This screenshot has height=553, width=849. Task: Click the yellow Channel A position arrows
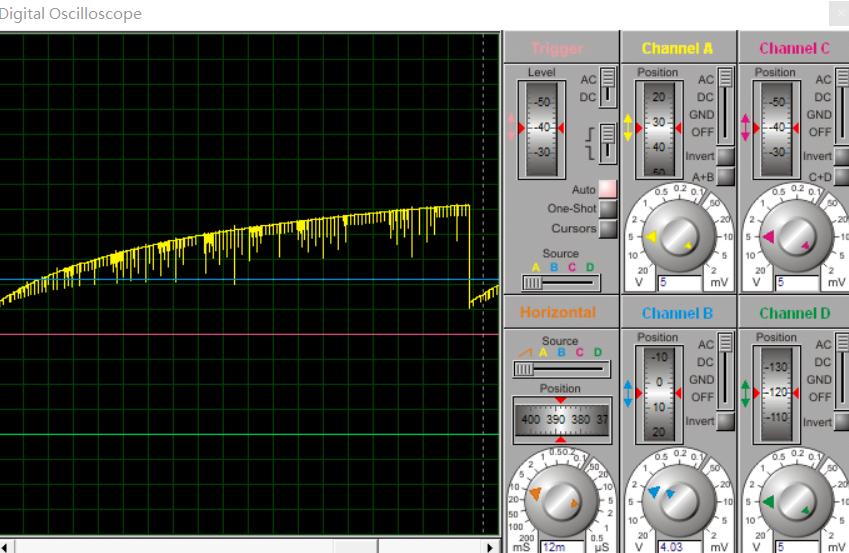[628, 128]
